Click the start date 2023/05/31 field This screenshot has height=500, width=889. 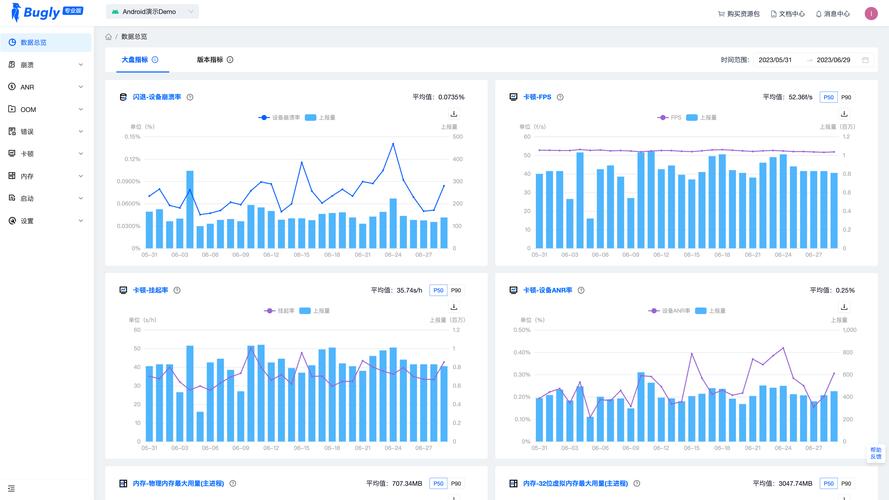(x=775, y=60)
